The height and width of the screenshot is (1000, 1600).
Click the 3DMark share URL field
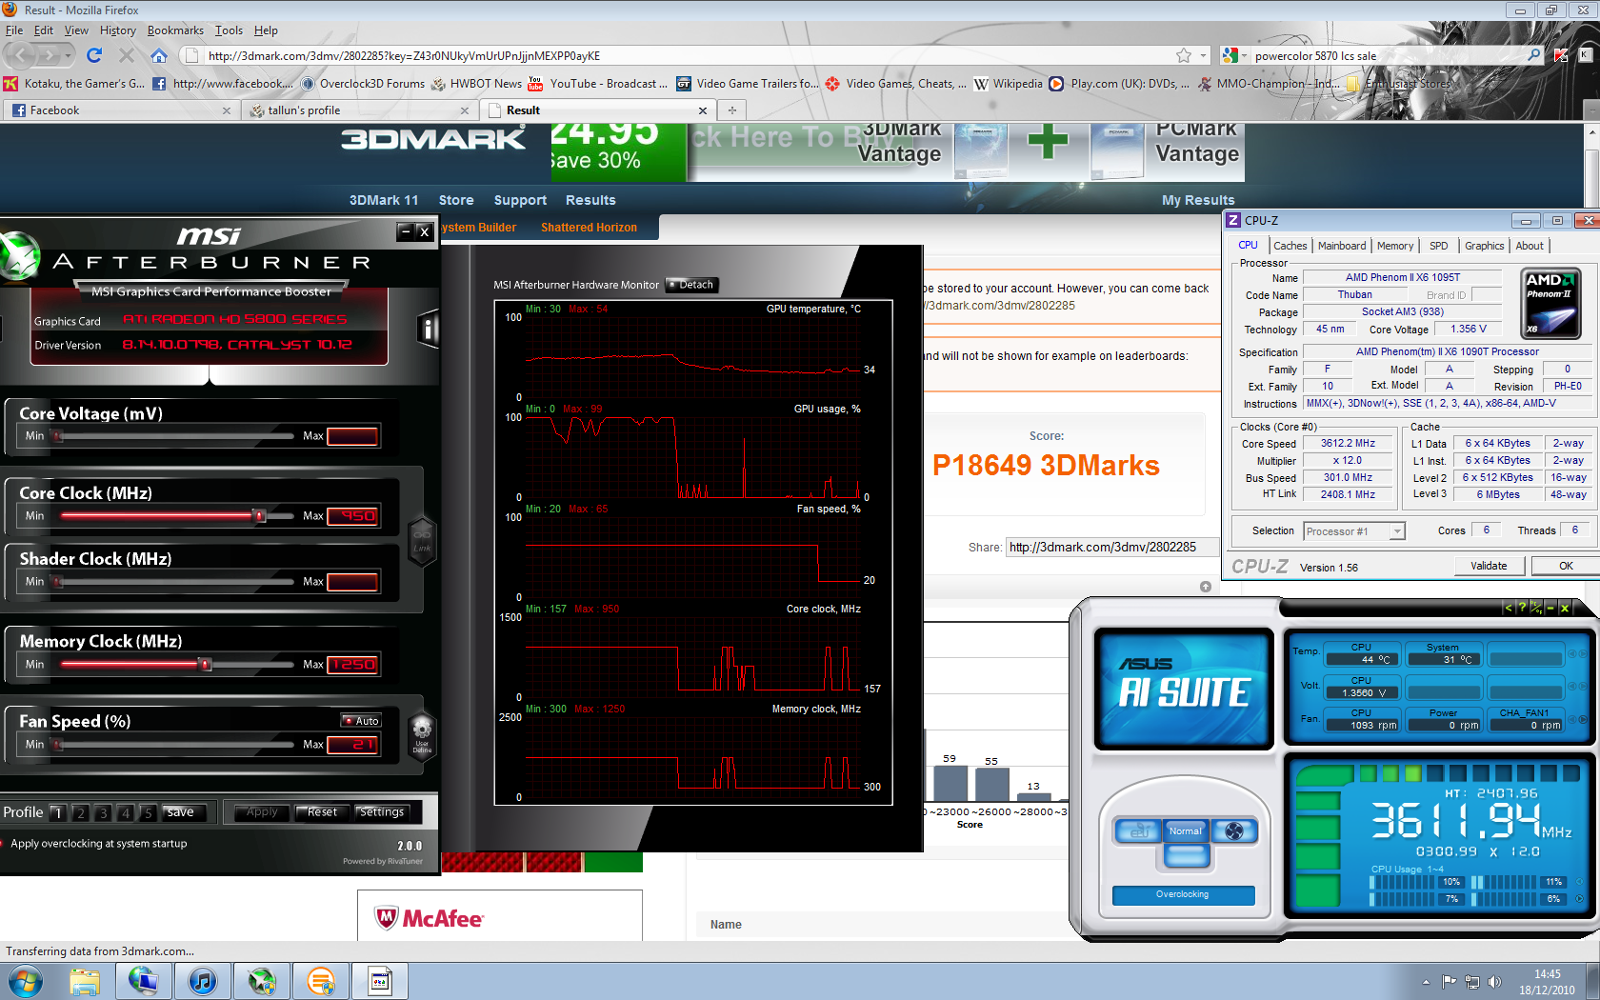pos(1111,547)
